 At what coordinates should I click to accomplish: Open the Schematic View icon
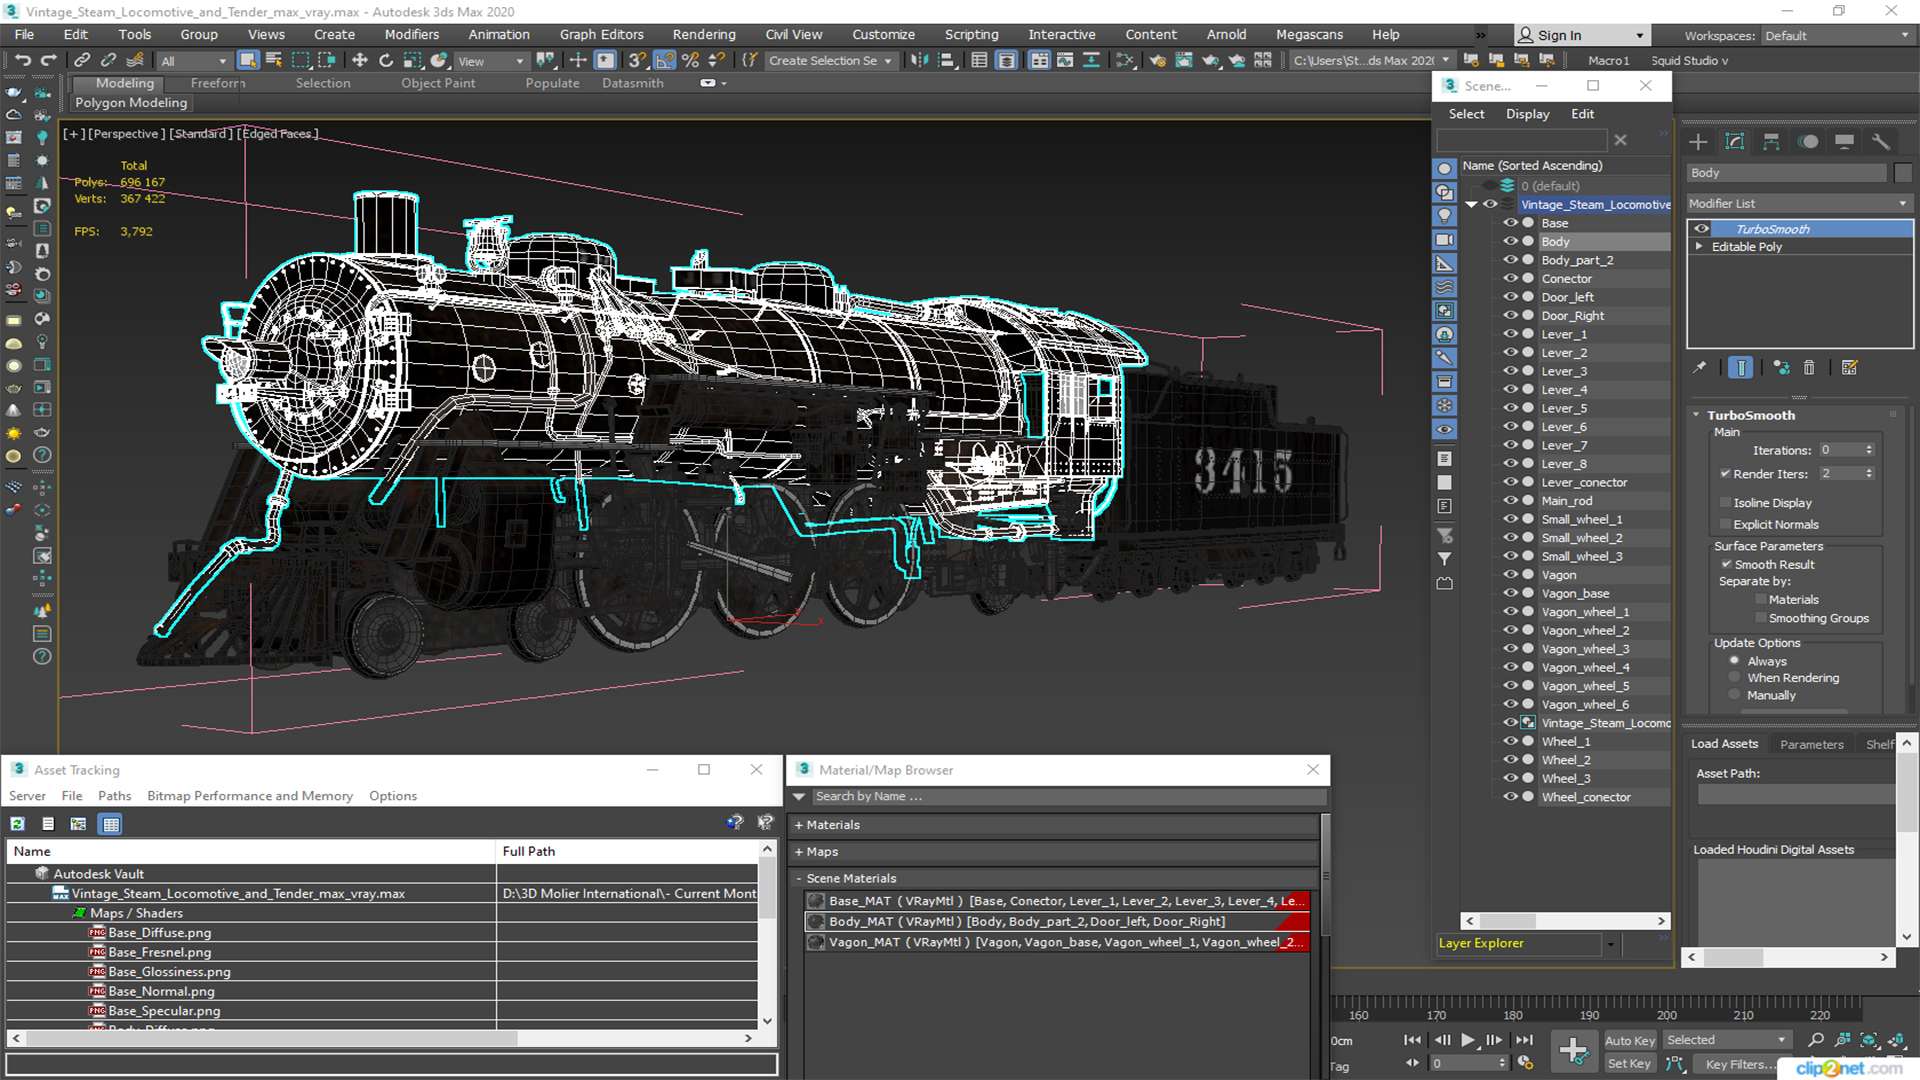coord(1125,60)
